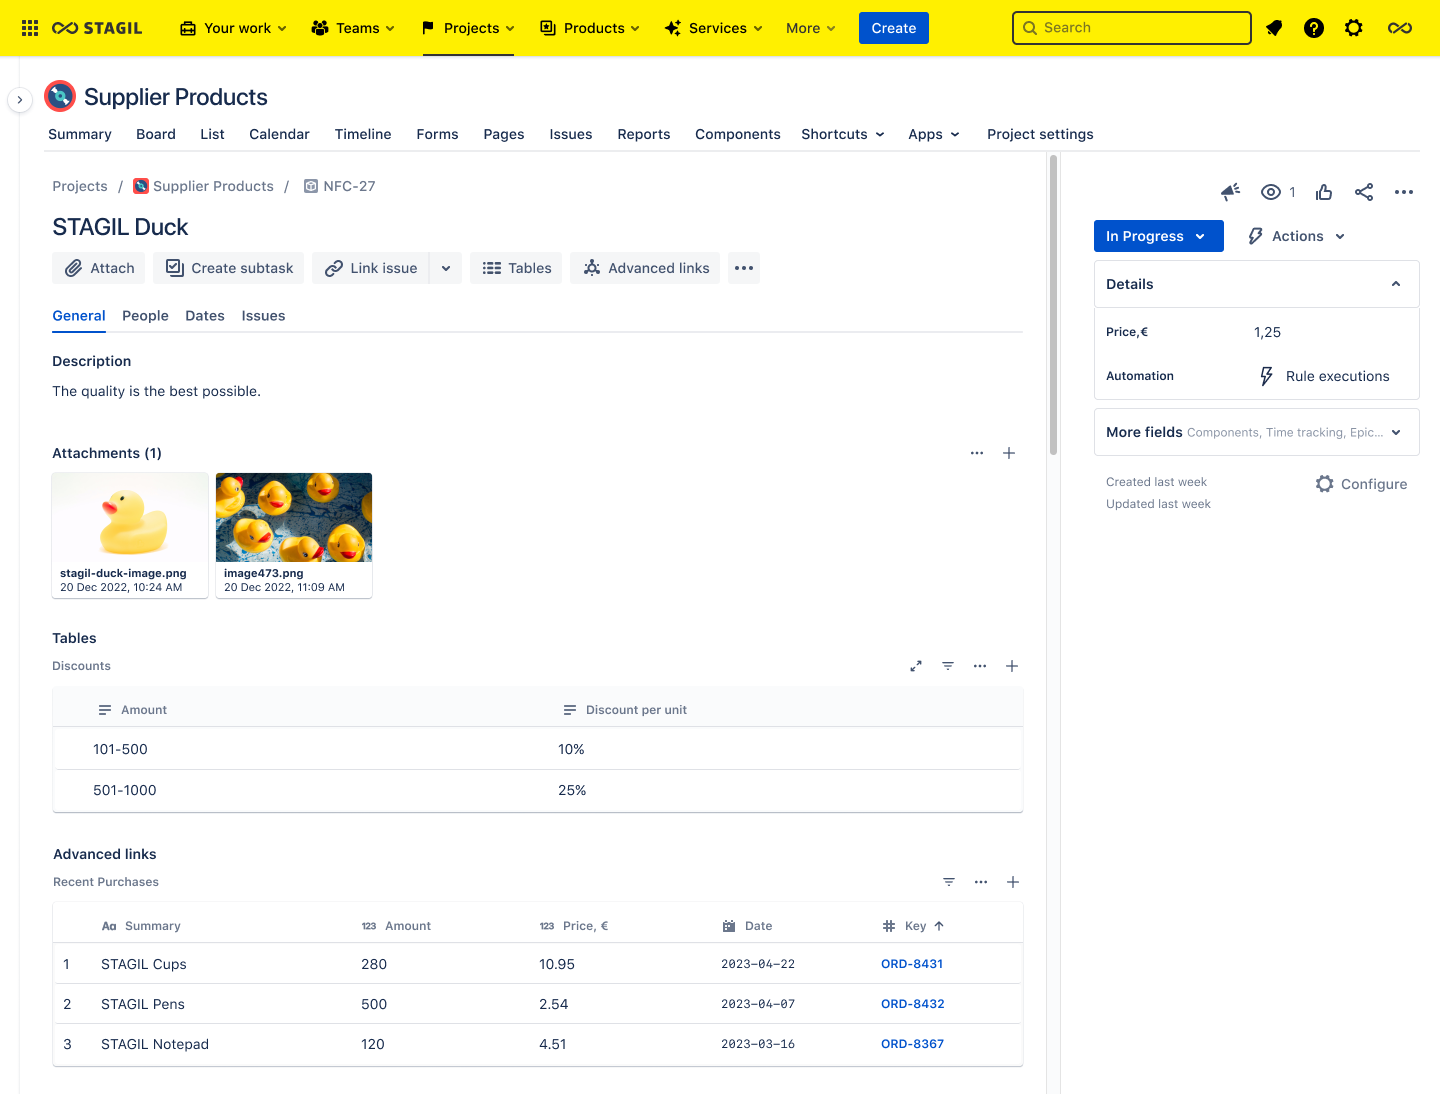Add an attachment with plus icon
Screen dimensions: 1440x1094
pos(1009,453)
